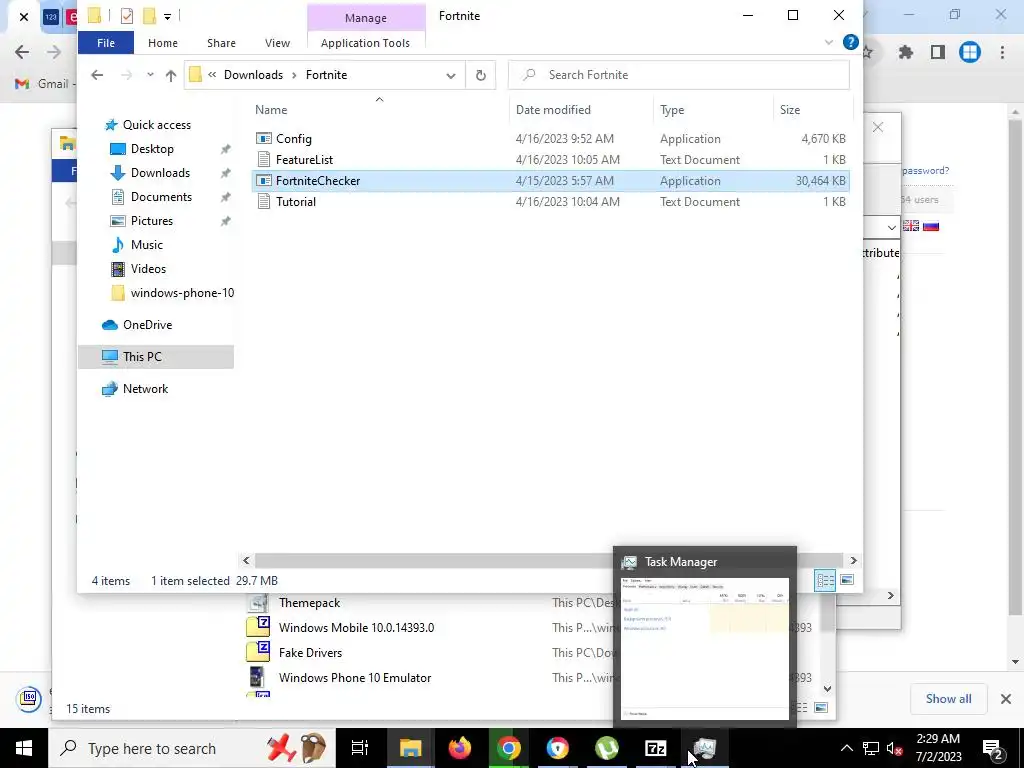1024x768 pixels.
Task: Open the Application Tools tab
Action: point(366,43)
